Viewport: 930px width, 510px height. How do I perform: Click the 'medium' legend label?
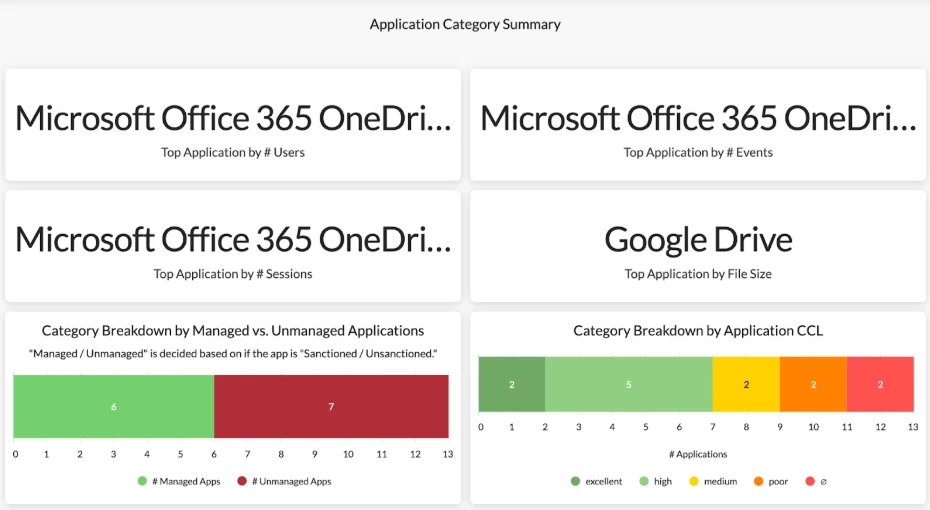point(721,482)
